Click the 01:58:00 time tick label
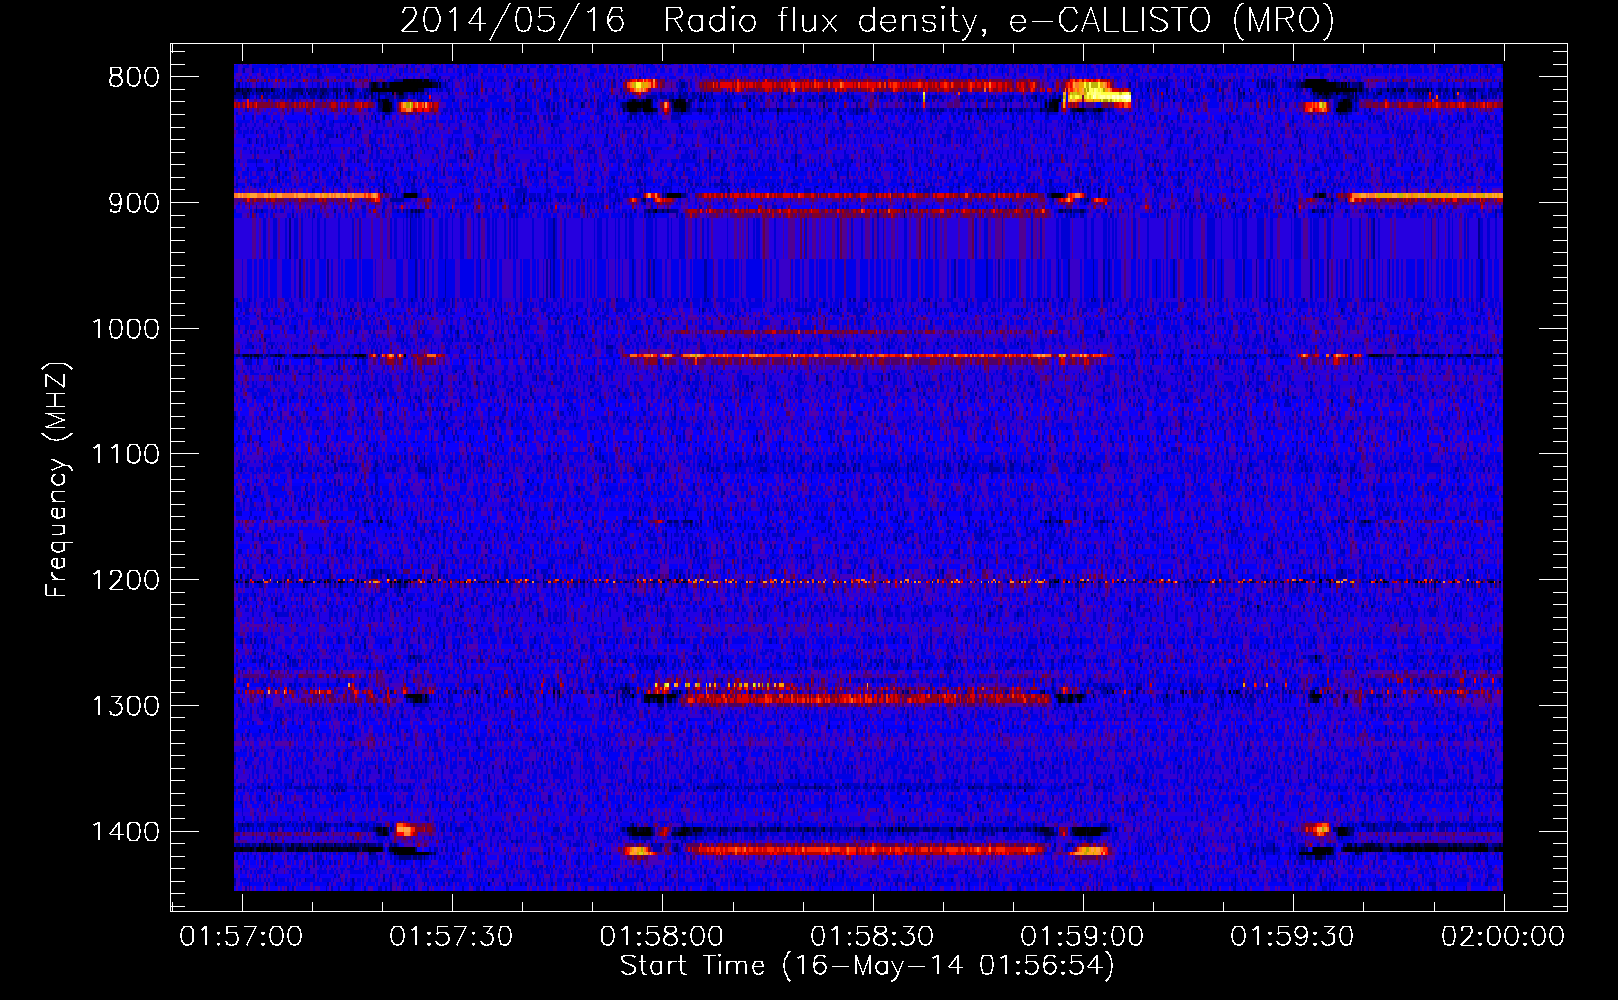Screen dimensions: 1618x1000 tap(661, 936)
